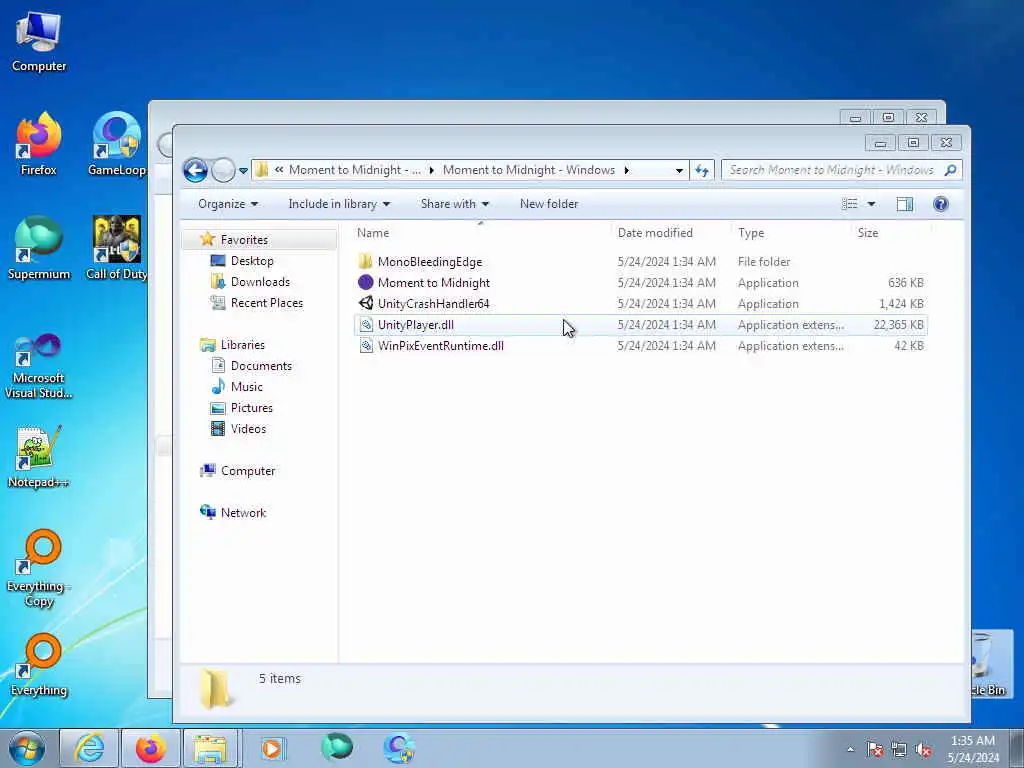Open Notepad++ desktop shortcut

point(39,457)
